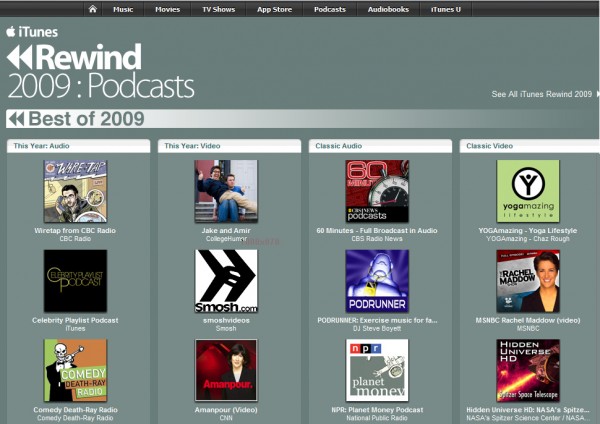Click MSNBC author text under Rachel Maddow
This screenshot has width=600, height=424.
click(528, 328)
